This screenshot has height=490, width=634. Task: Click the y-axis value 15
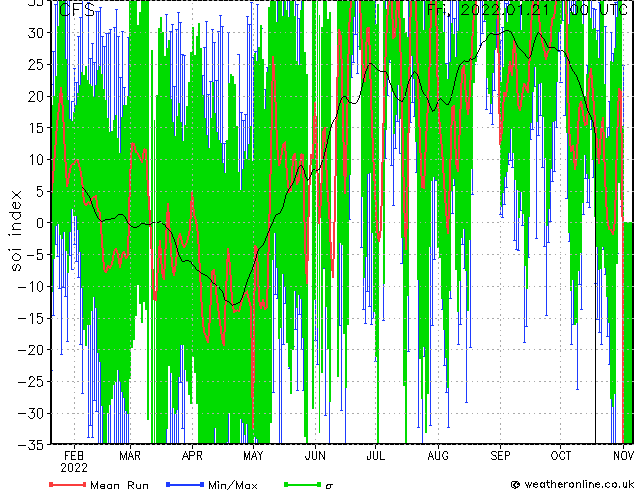point(36,128)
